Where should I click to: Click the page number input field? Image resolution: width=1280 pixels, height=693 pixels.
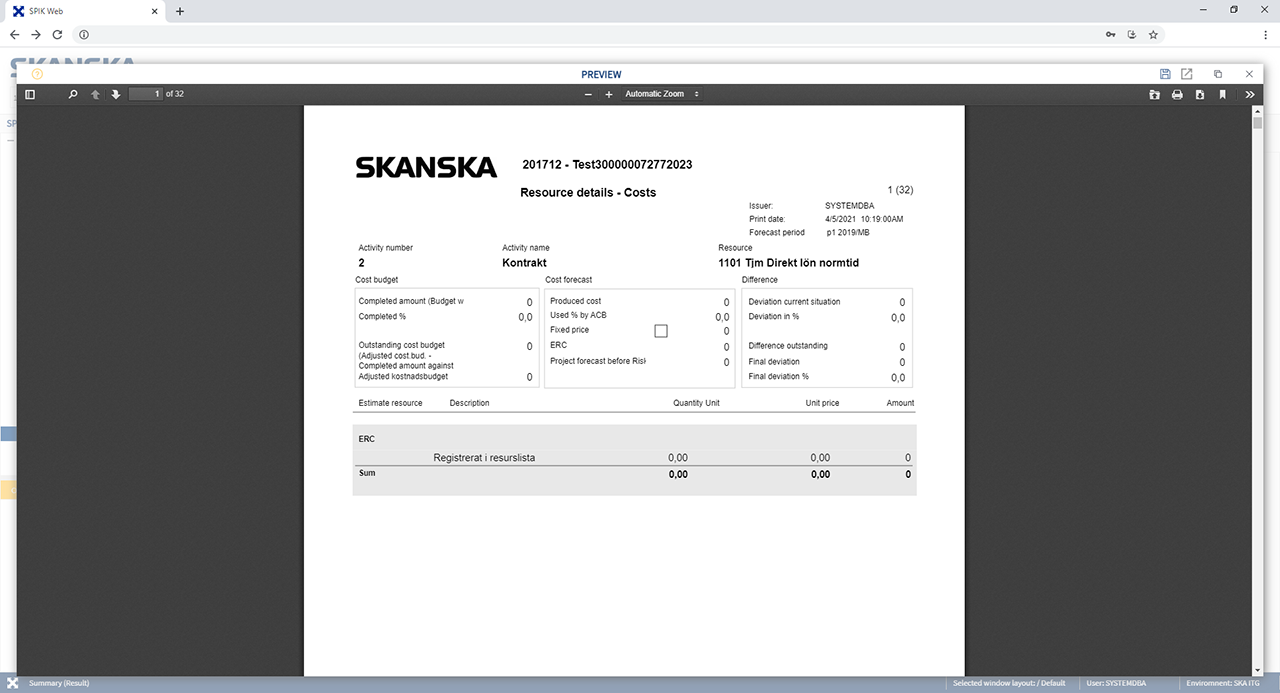pos(145,94)
